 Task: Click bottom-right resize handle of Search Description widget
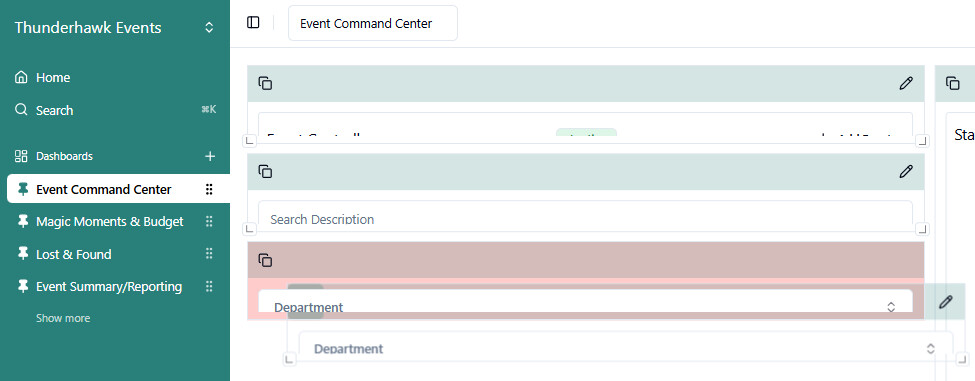pos(923,229)
